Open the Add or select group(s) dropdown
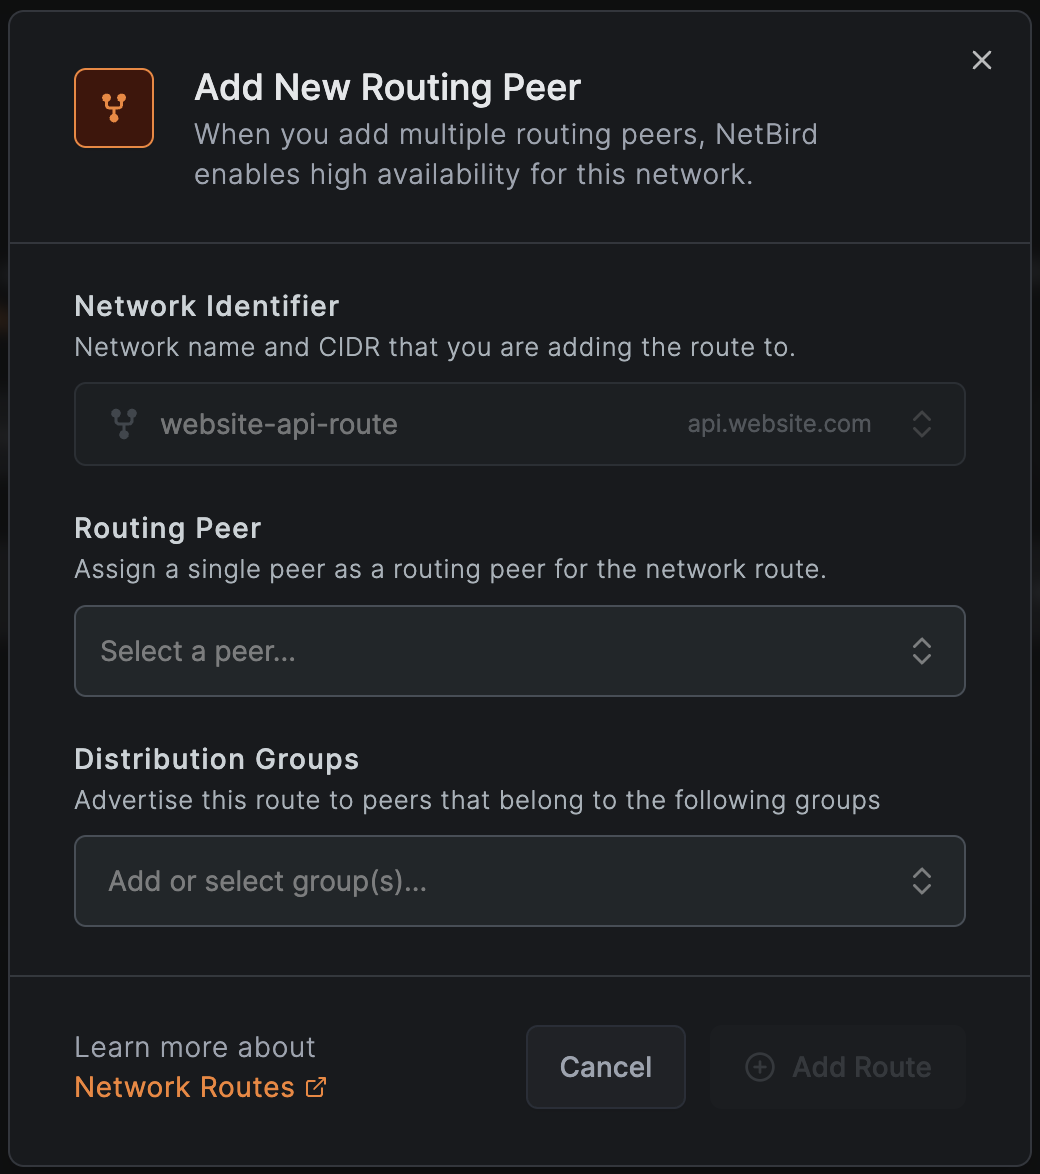This screenshot has width=1040, height=1174. coord(520,881)
